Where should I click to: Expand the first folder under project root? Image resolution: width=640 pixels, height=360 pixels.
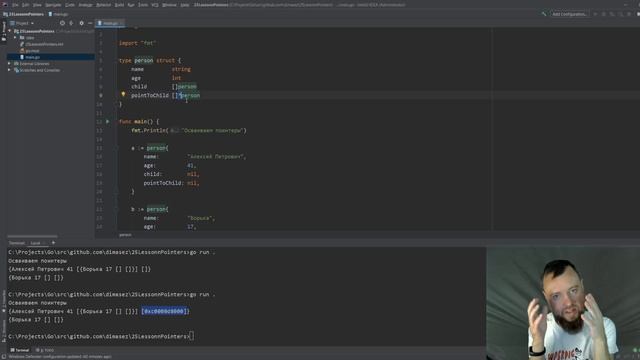click(x=15, y=38)
